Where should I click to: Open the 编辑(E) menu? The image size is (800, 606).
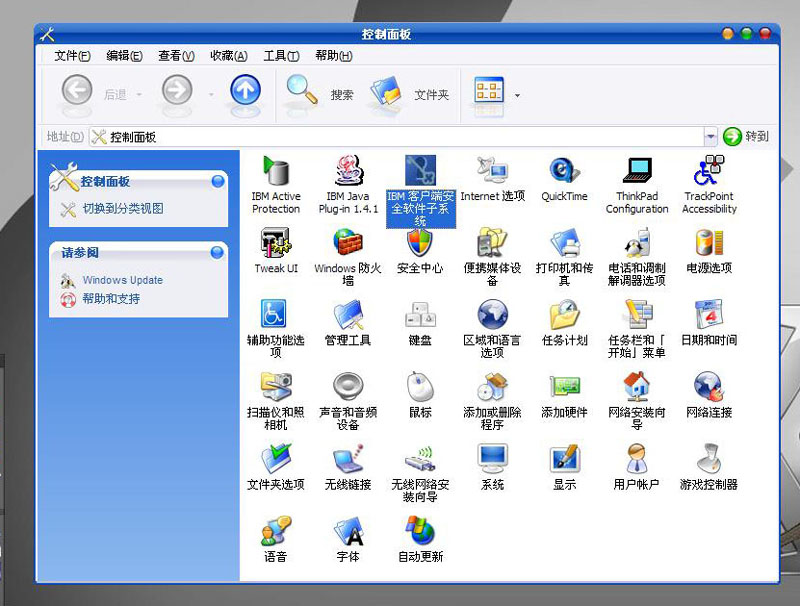124,56
